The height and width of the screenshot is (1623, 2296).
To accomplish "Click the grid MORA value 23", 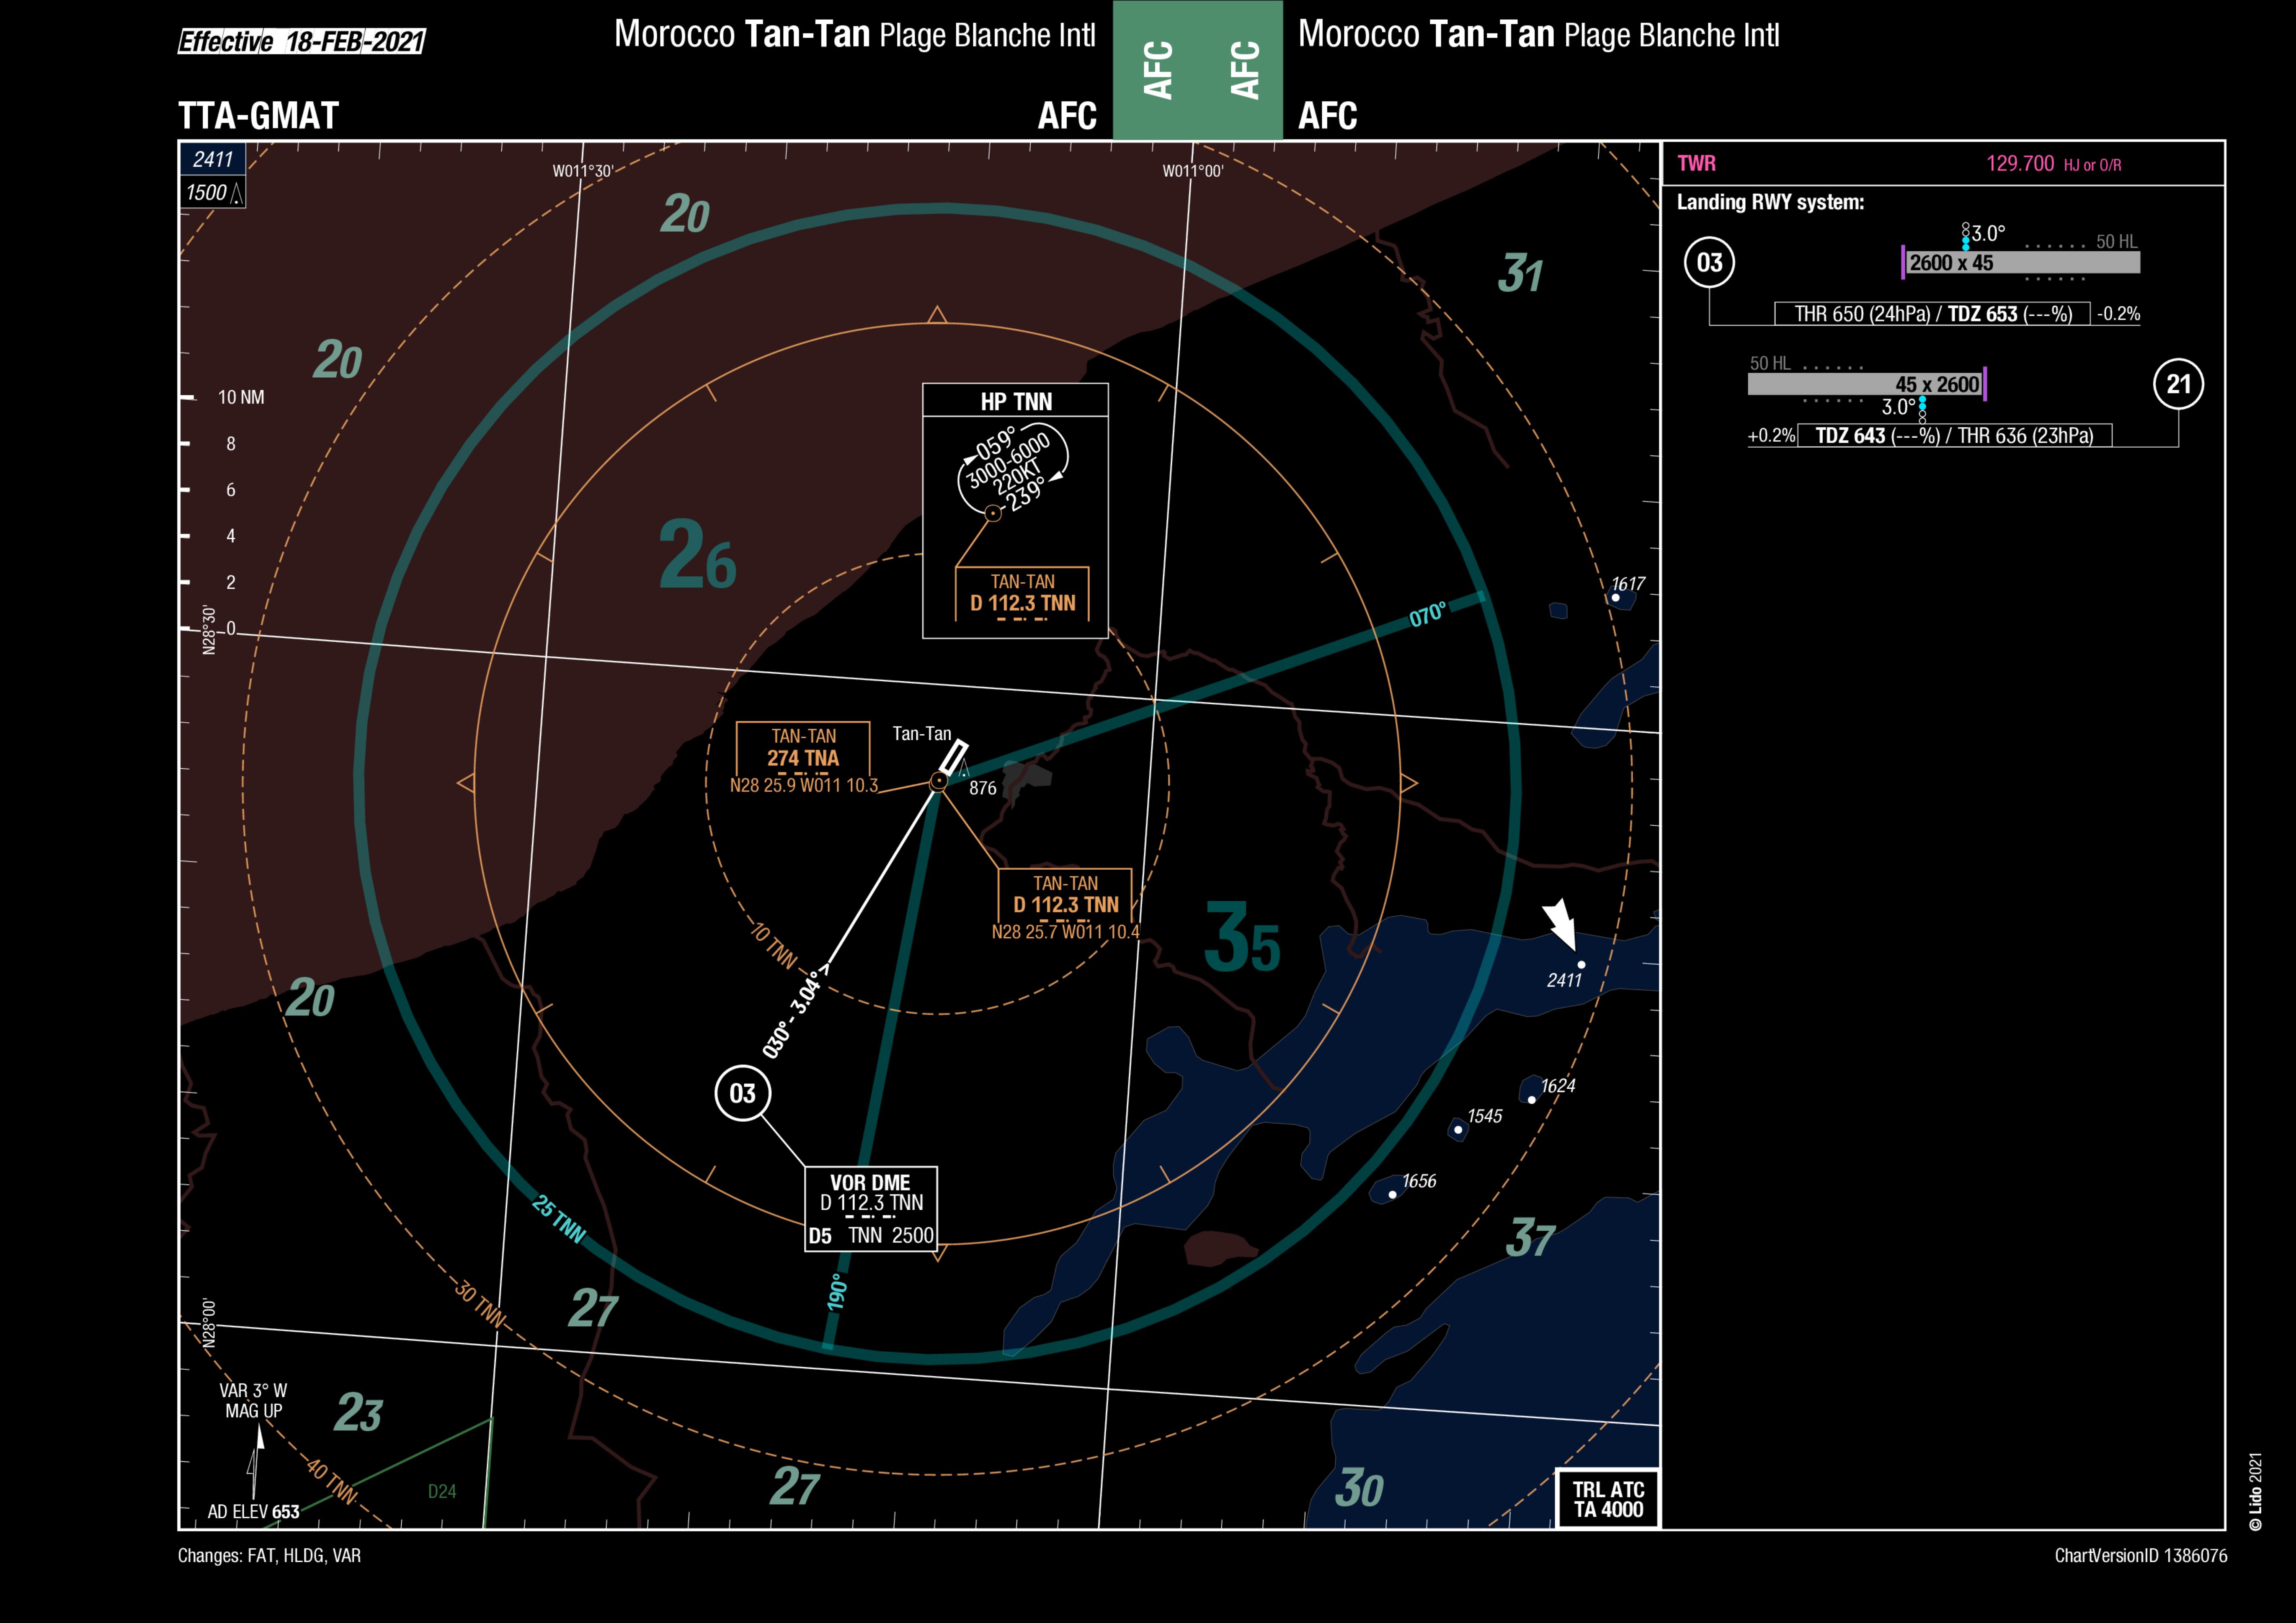I will (x=358, y=1412).
